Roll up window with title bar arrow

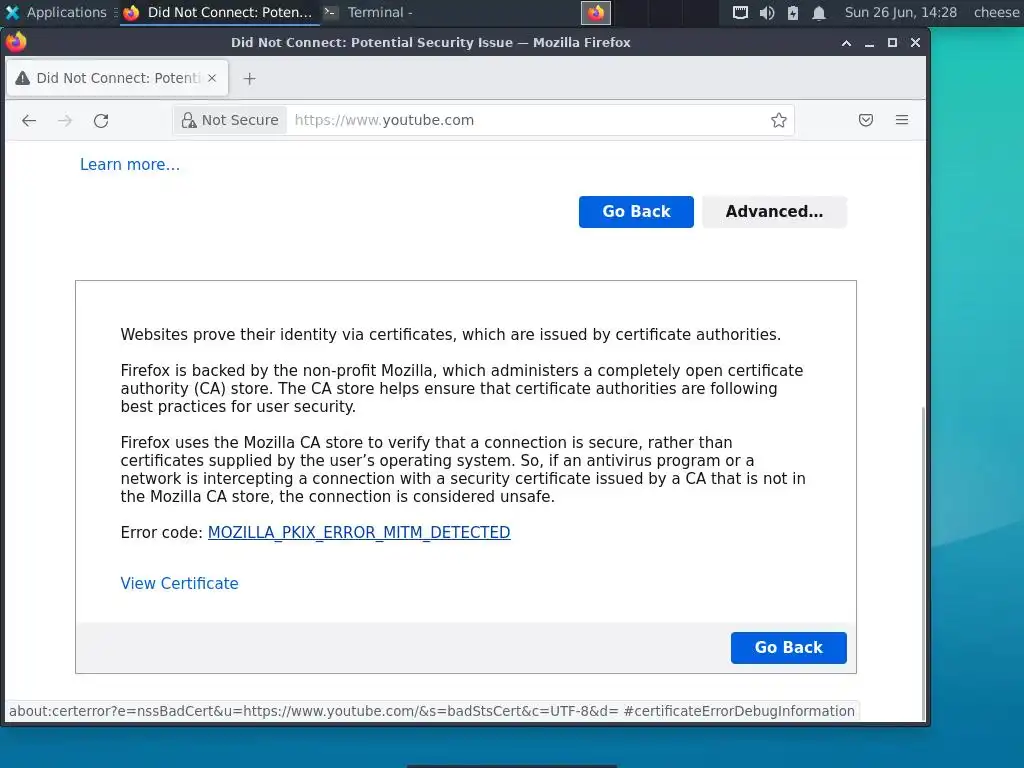[x=846, y=43]
